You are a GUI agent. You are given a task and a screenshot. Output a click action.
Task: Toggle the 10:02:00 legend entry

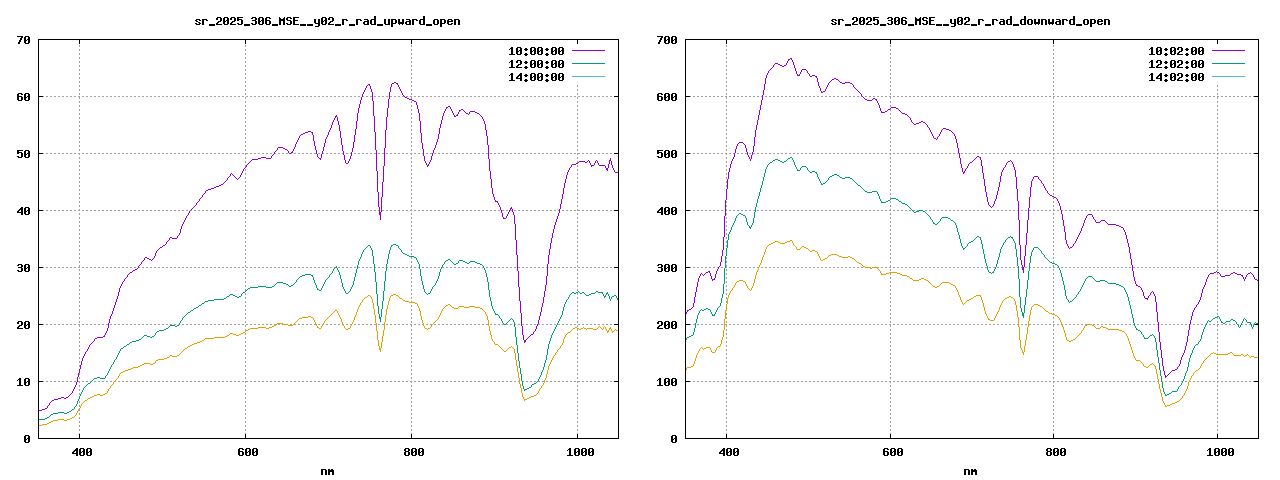pos(1176,51)
